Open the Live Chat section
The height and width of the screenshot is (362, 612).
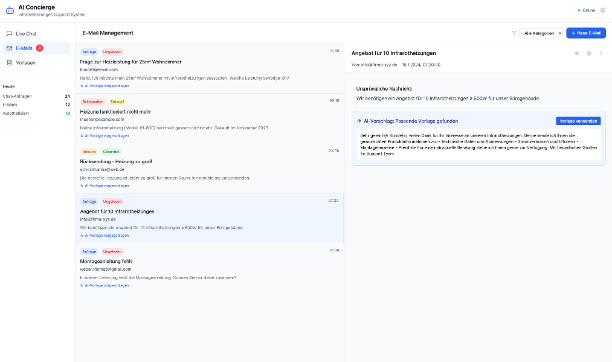coord(36,34)
